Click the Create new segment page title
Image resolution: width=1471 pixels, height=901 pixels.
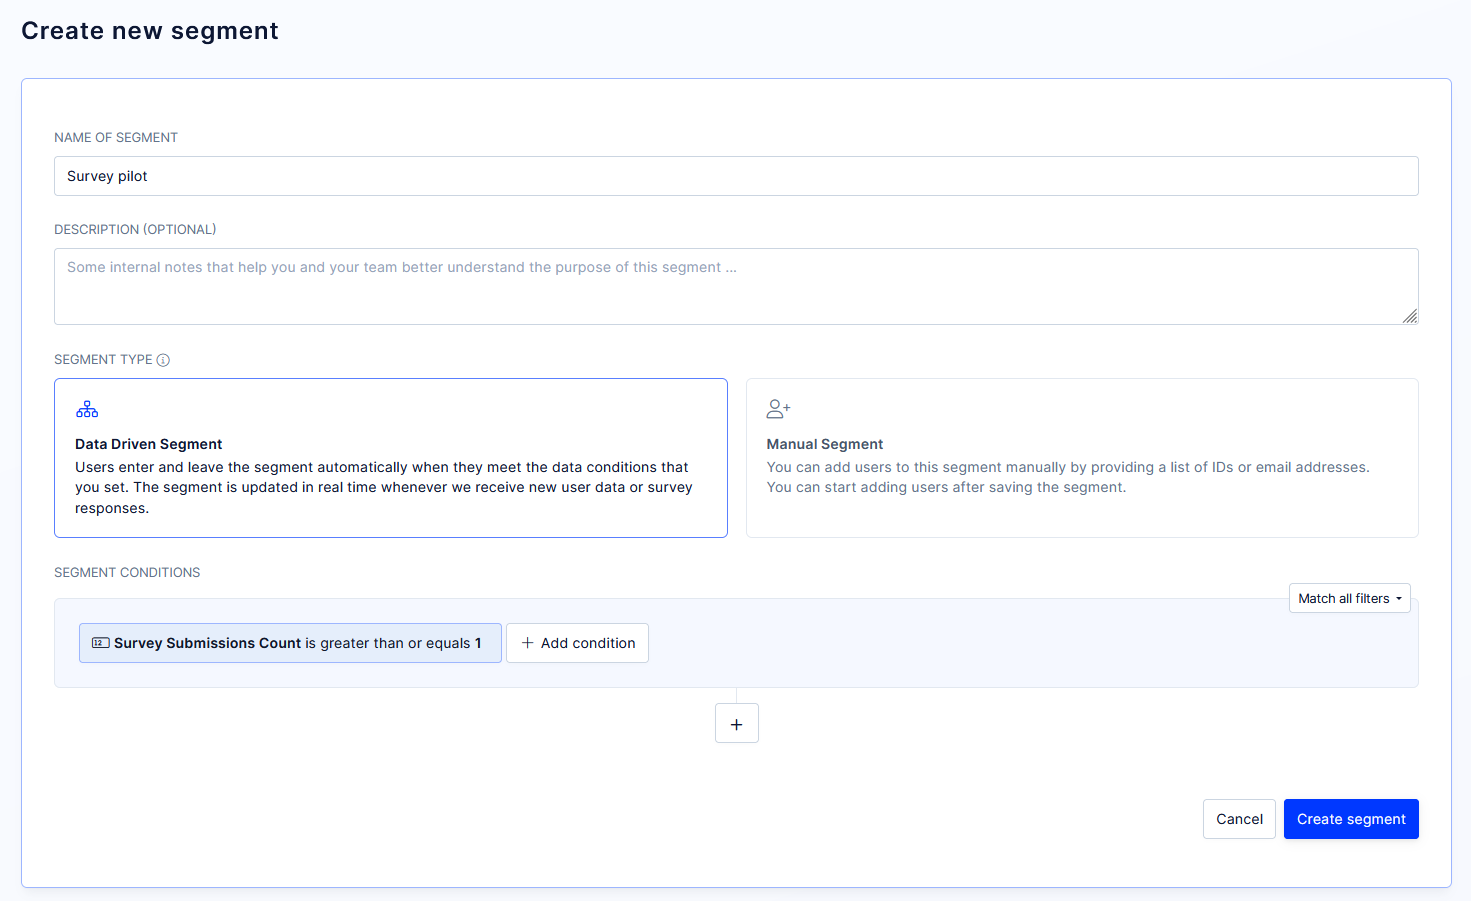pyautogui.click(x=149, y=30)
